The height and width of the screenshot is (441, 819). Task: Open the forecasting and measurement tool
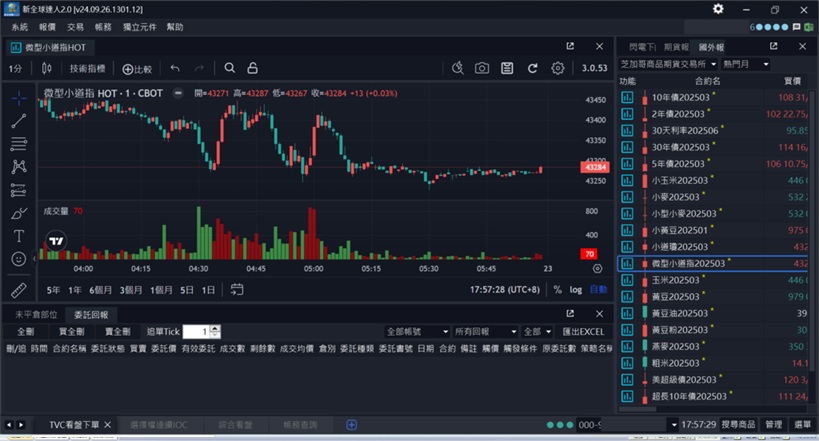pyautogui.click(x=19, y=190)
